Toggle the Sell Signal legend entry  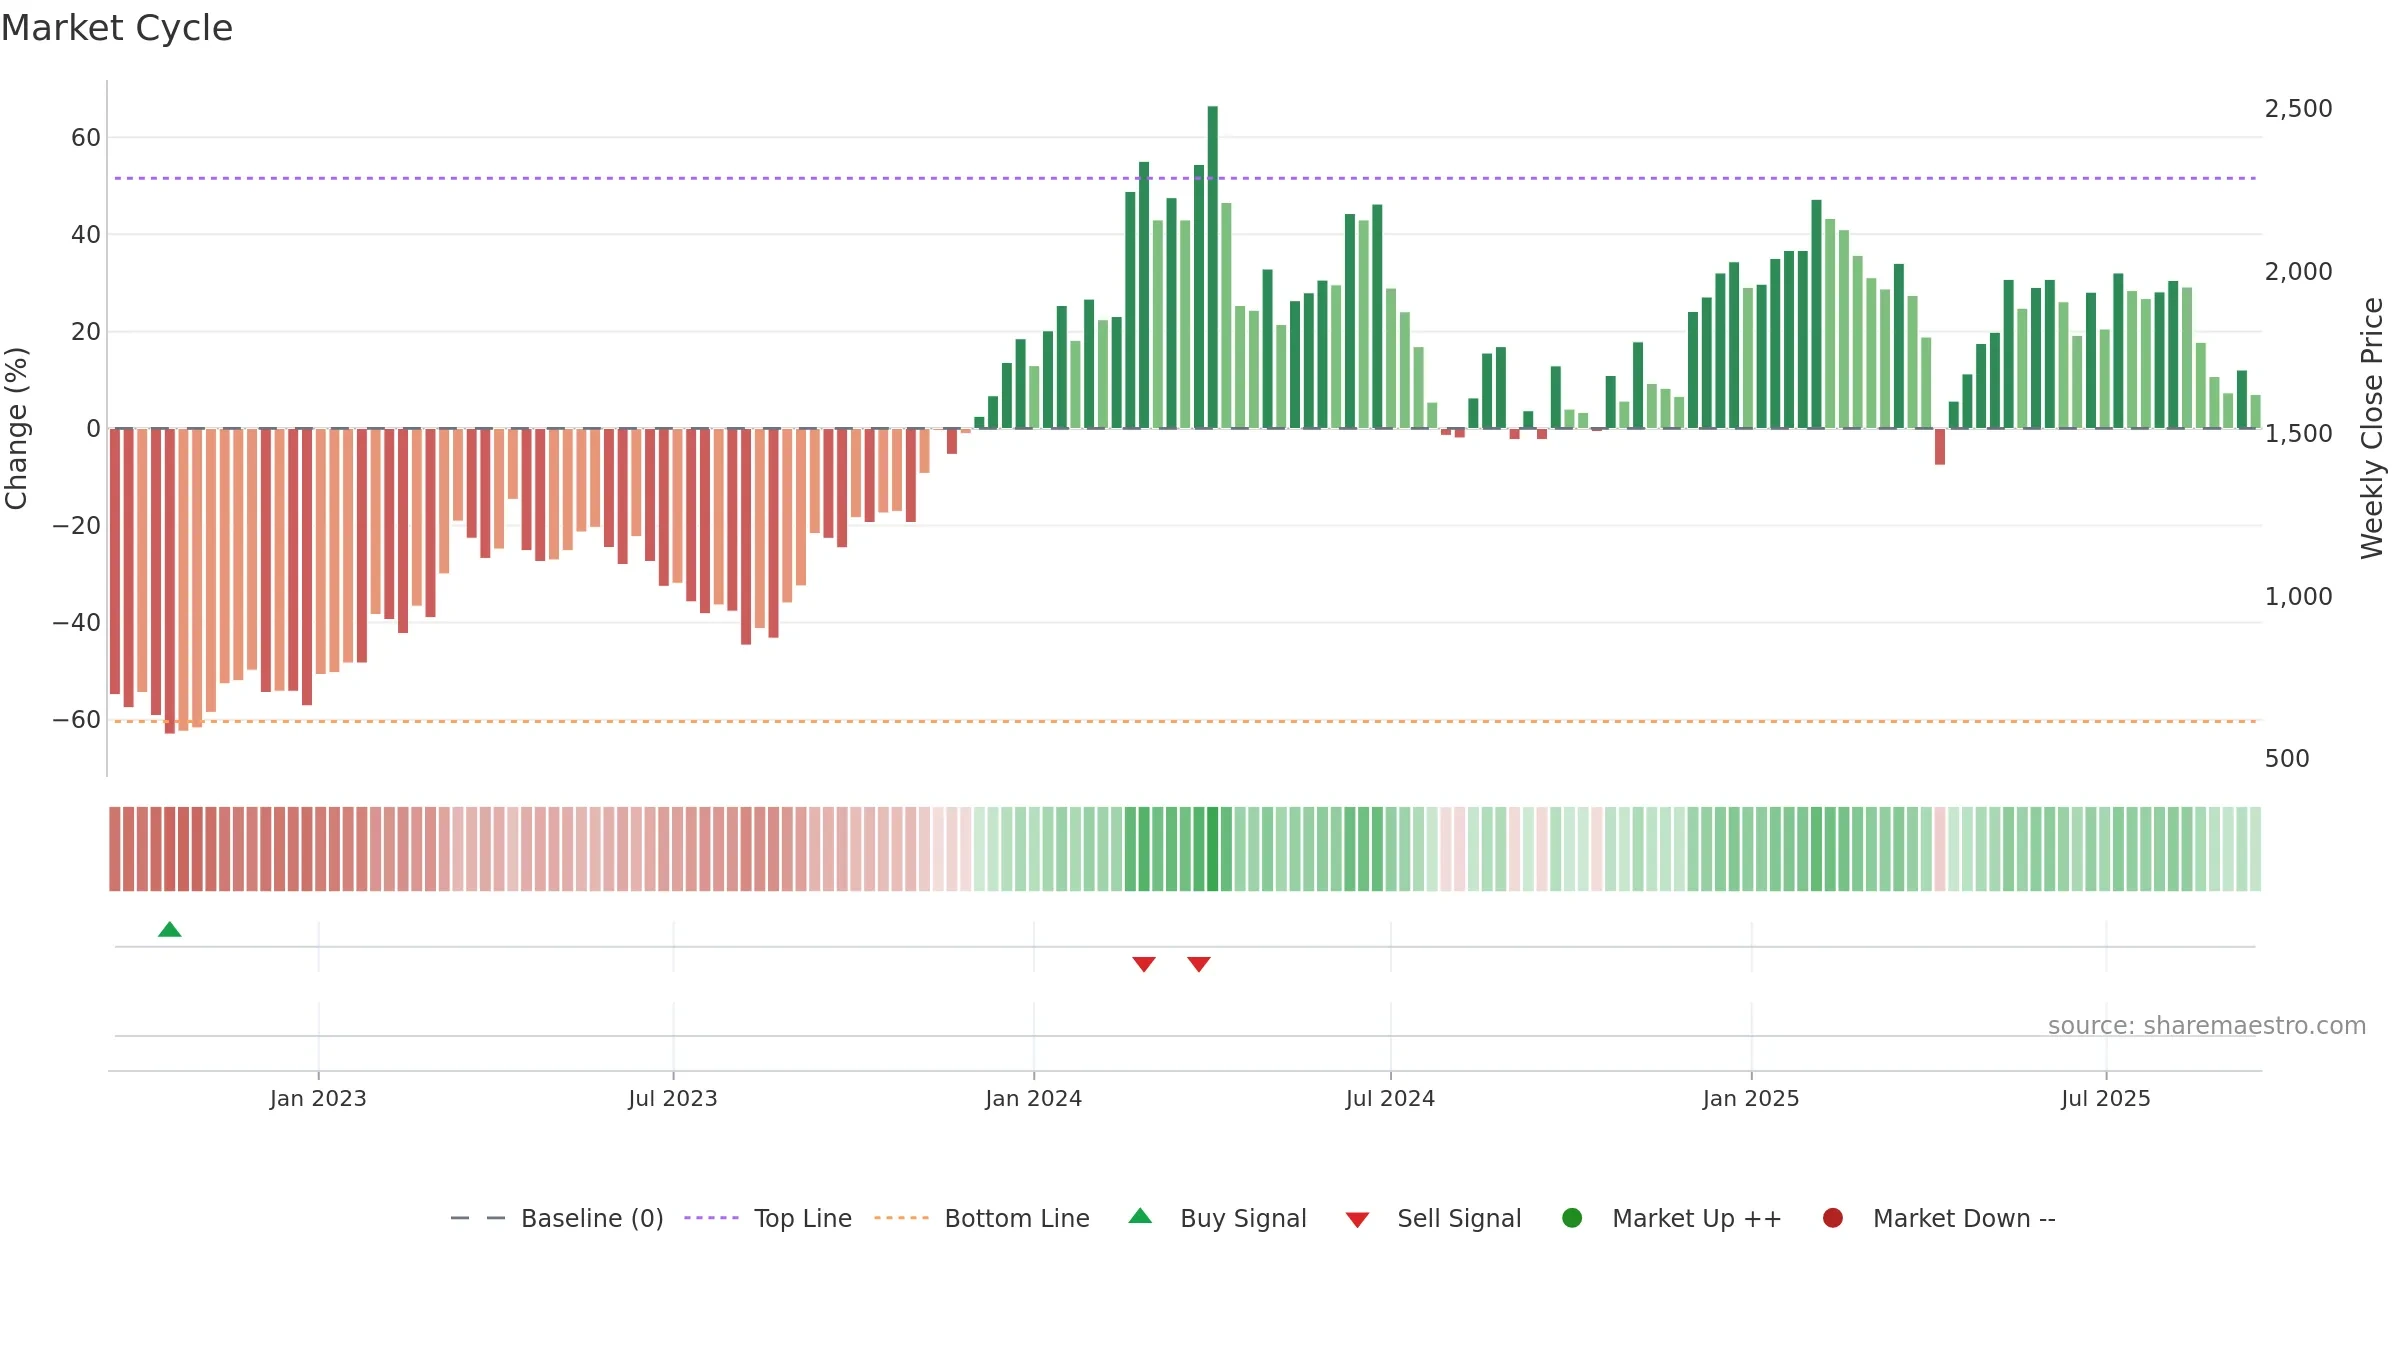pyautogui.click(x=1433, y=1218)
